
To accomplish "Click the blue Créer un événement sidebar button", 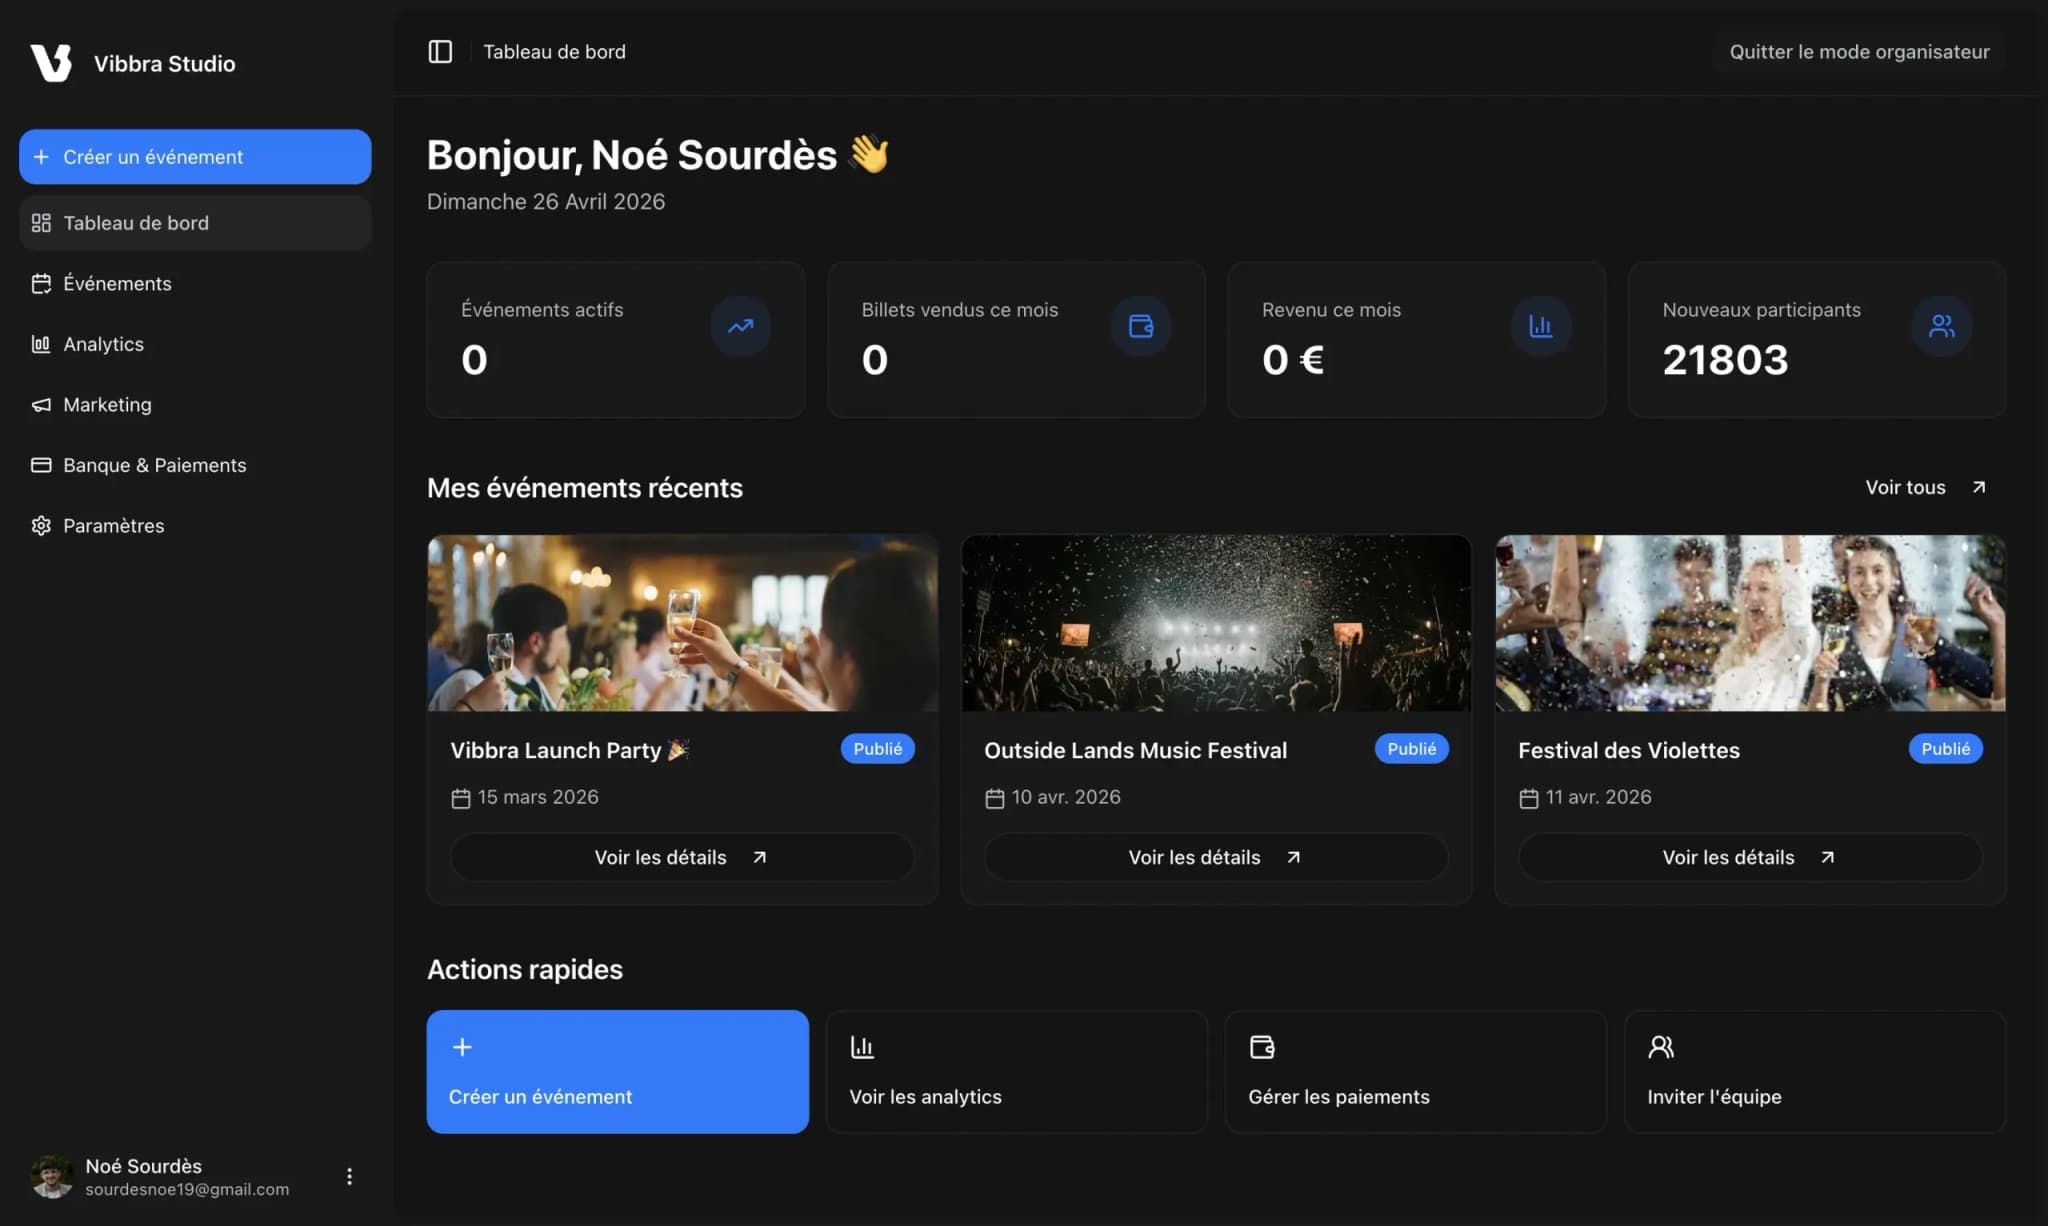I will [x=195, y=157].
